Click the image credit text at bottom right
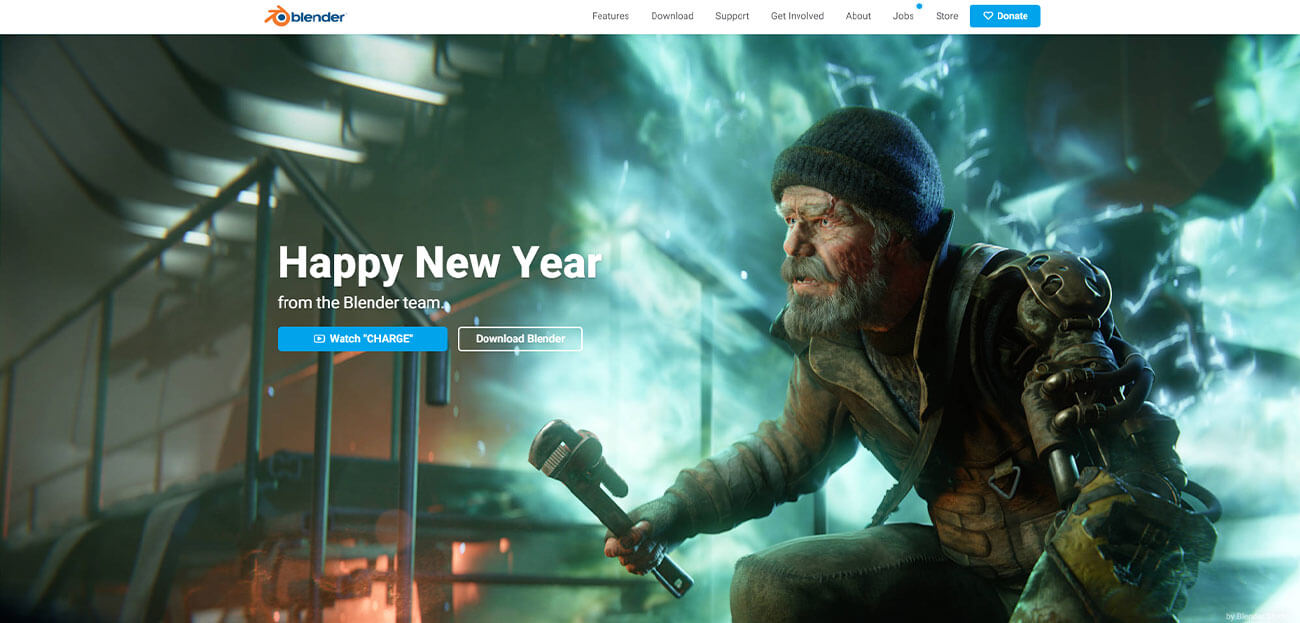This screenshot has width=1300, height=623. [1261, 616]
